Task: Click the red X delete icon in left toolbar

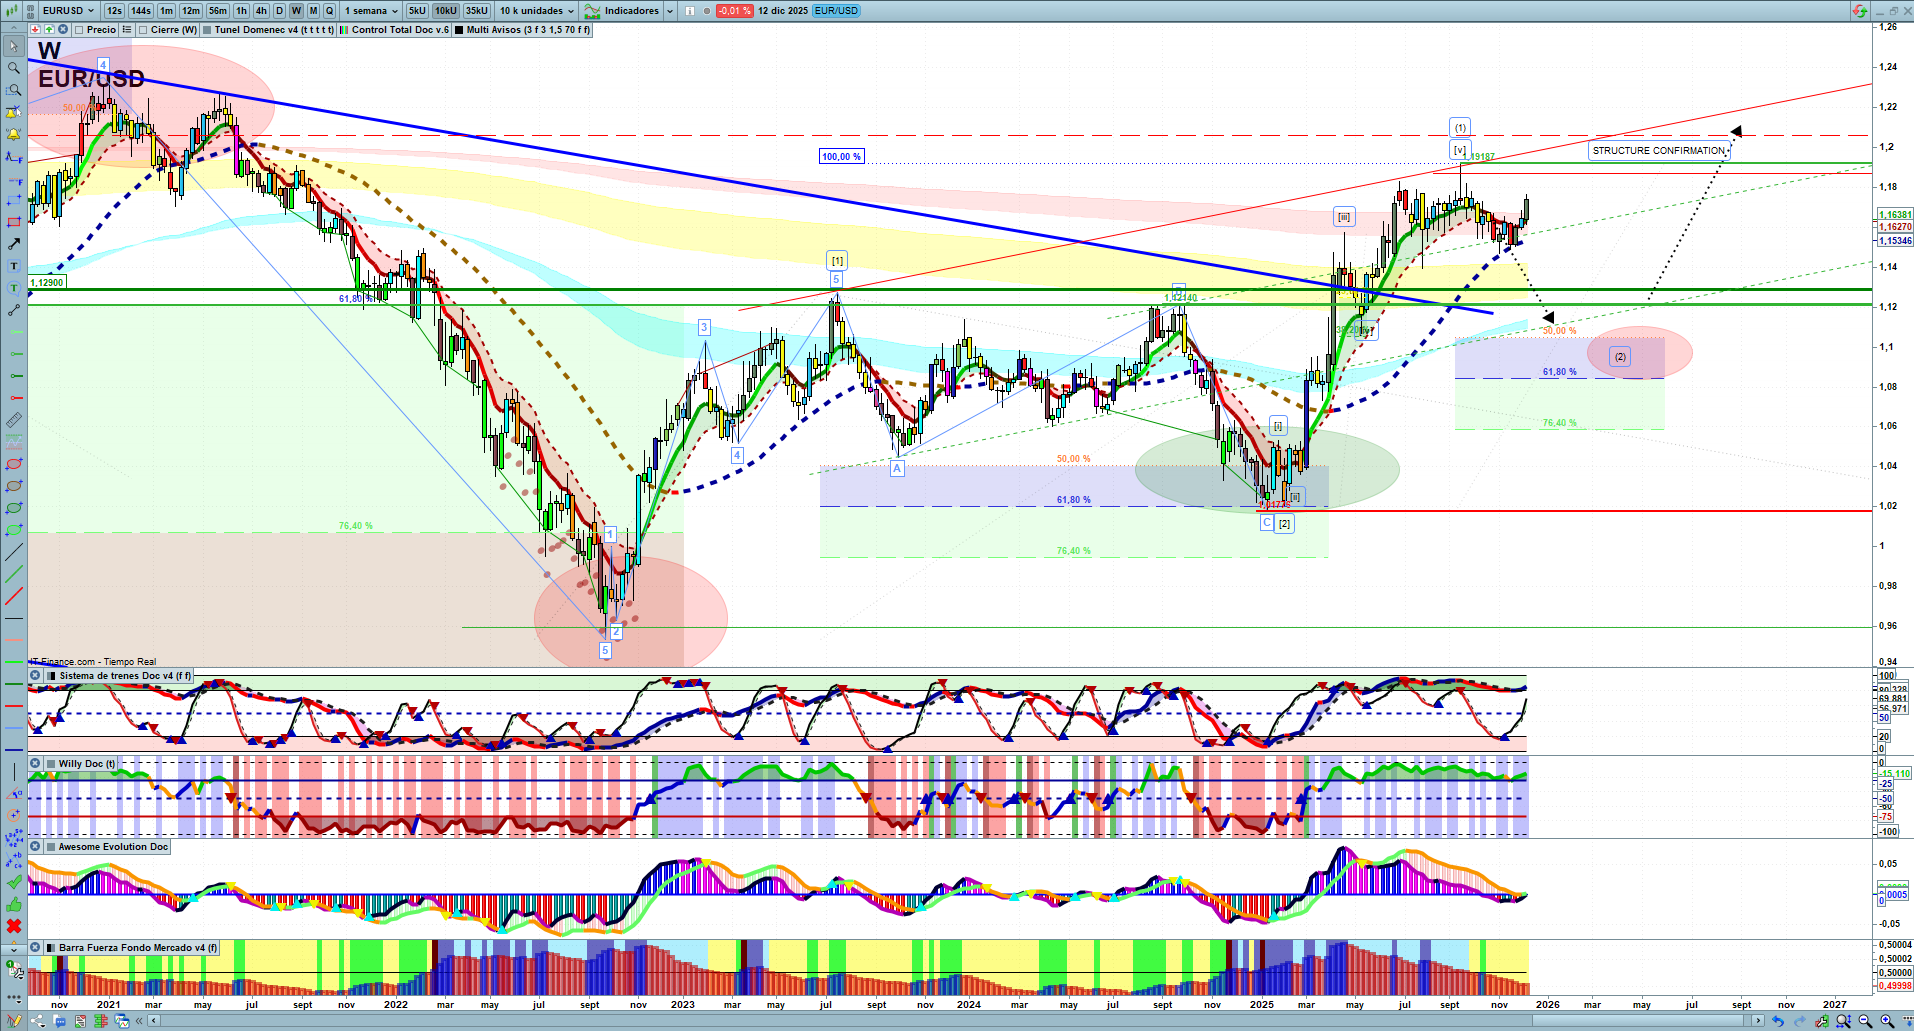Action: click(14, 926)
